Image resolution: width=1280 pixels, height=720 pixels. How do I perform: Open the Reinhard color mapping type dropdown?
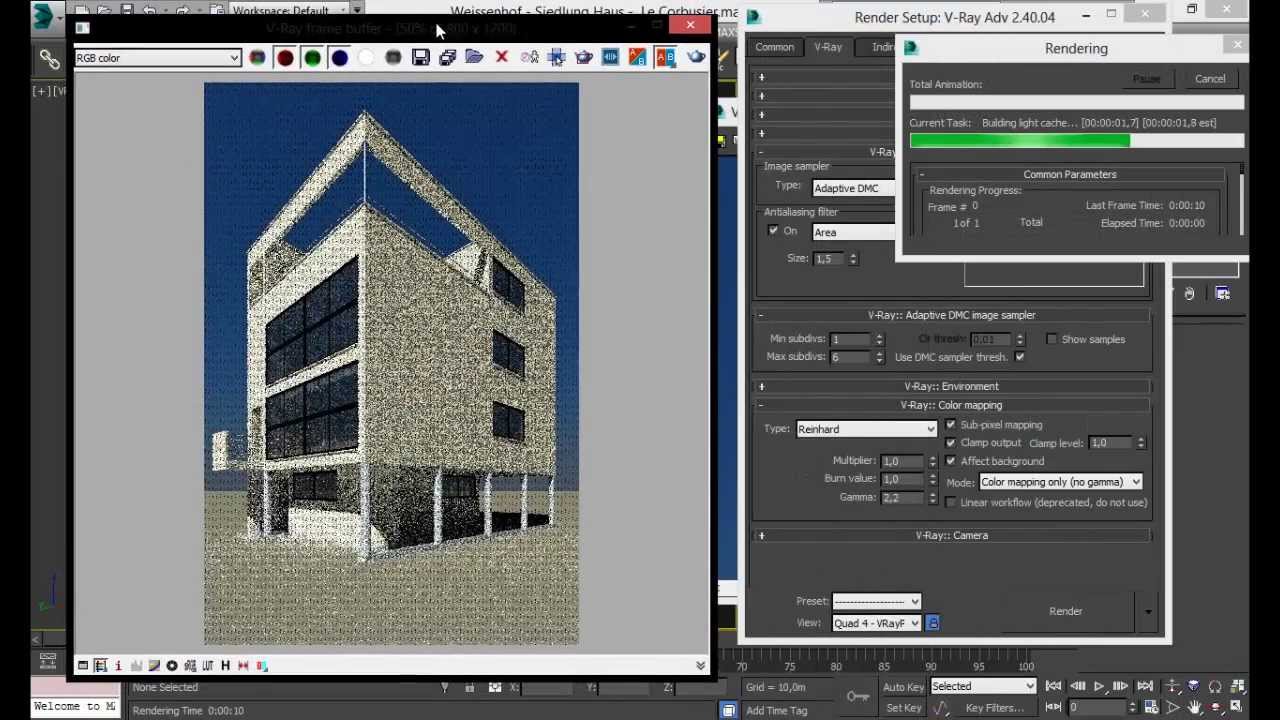[x=866, y=429]
